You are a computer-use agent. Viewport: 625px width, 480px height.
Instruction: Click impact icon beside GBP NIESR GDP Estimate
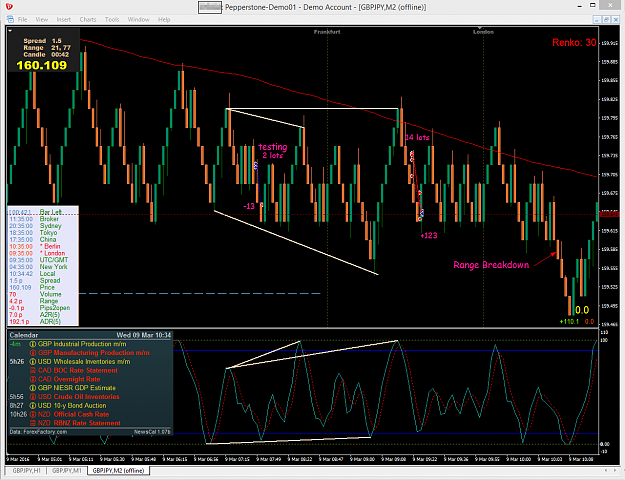33,388
